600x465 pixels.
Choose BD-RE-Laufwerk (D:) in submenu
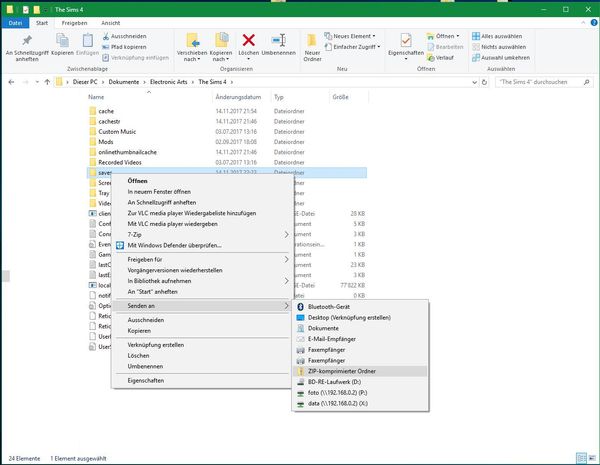[360, 382]
